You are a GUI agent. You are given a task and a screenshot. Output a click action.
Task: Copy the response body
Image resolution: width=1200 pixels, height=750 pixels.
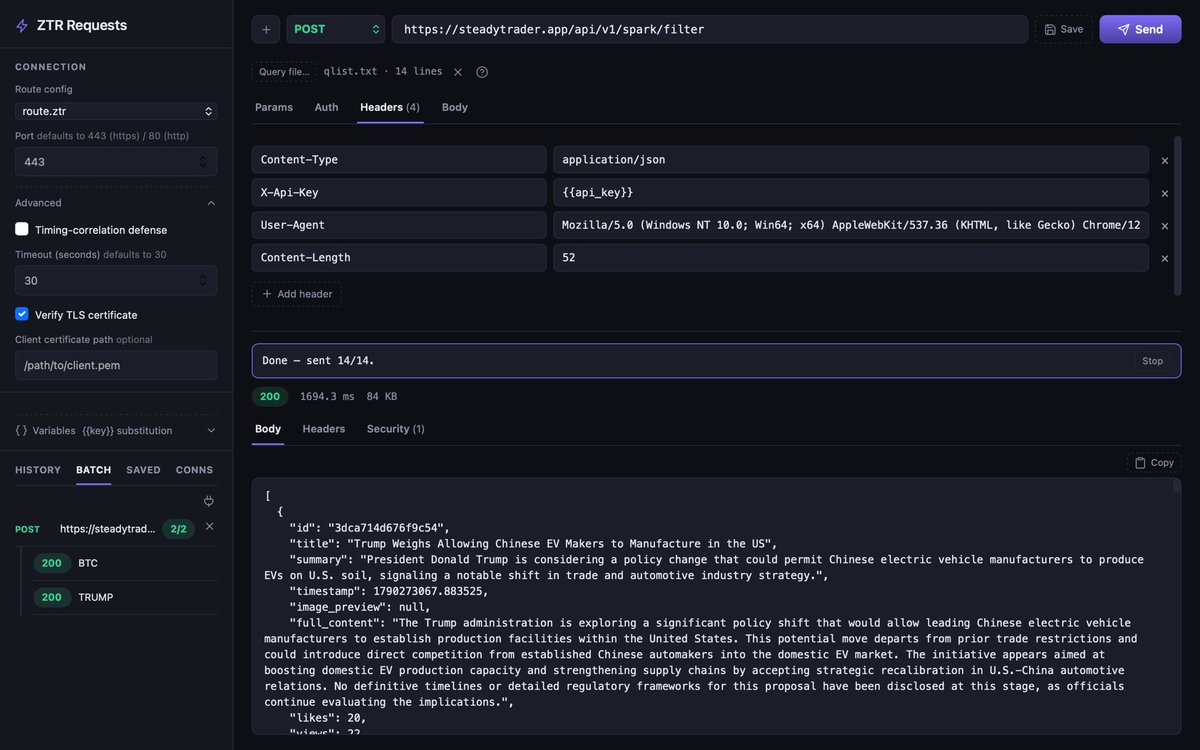pyautogui.click(x=1154, y=463)
